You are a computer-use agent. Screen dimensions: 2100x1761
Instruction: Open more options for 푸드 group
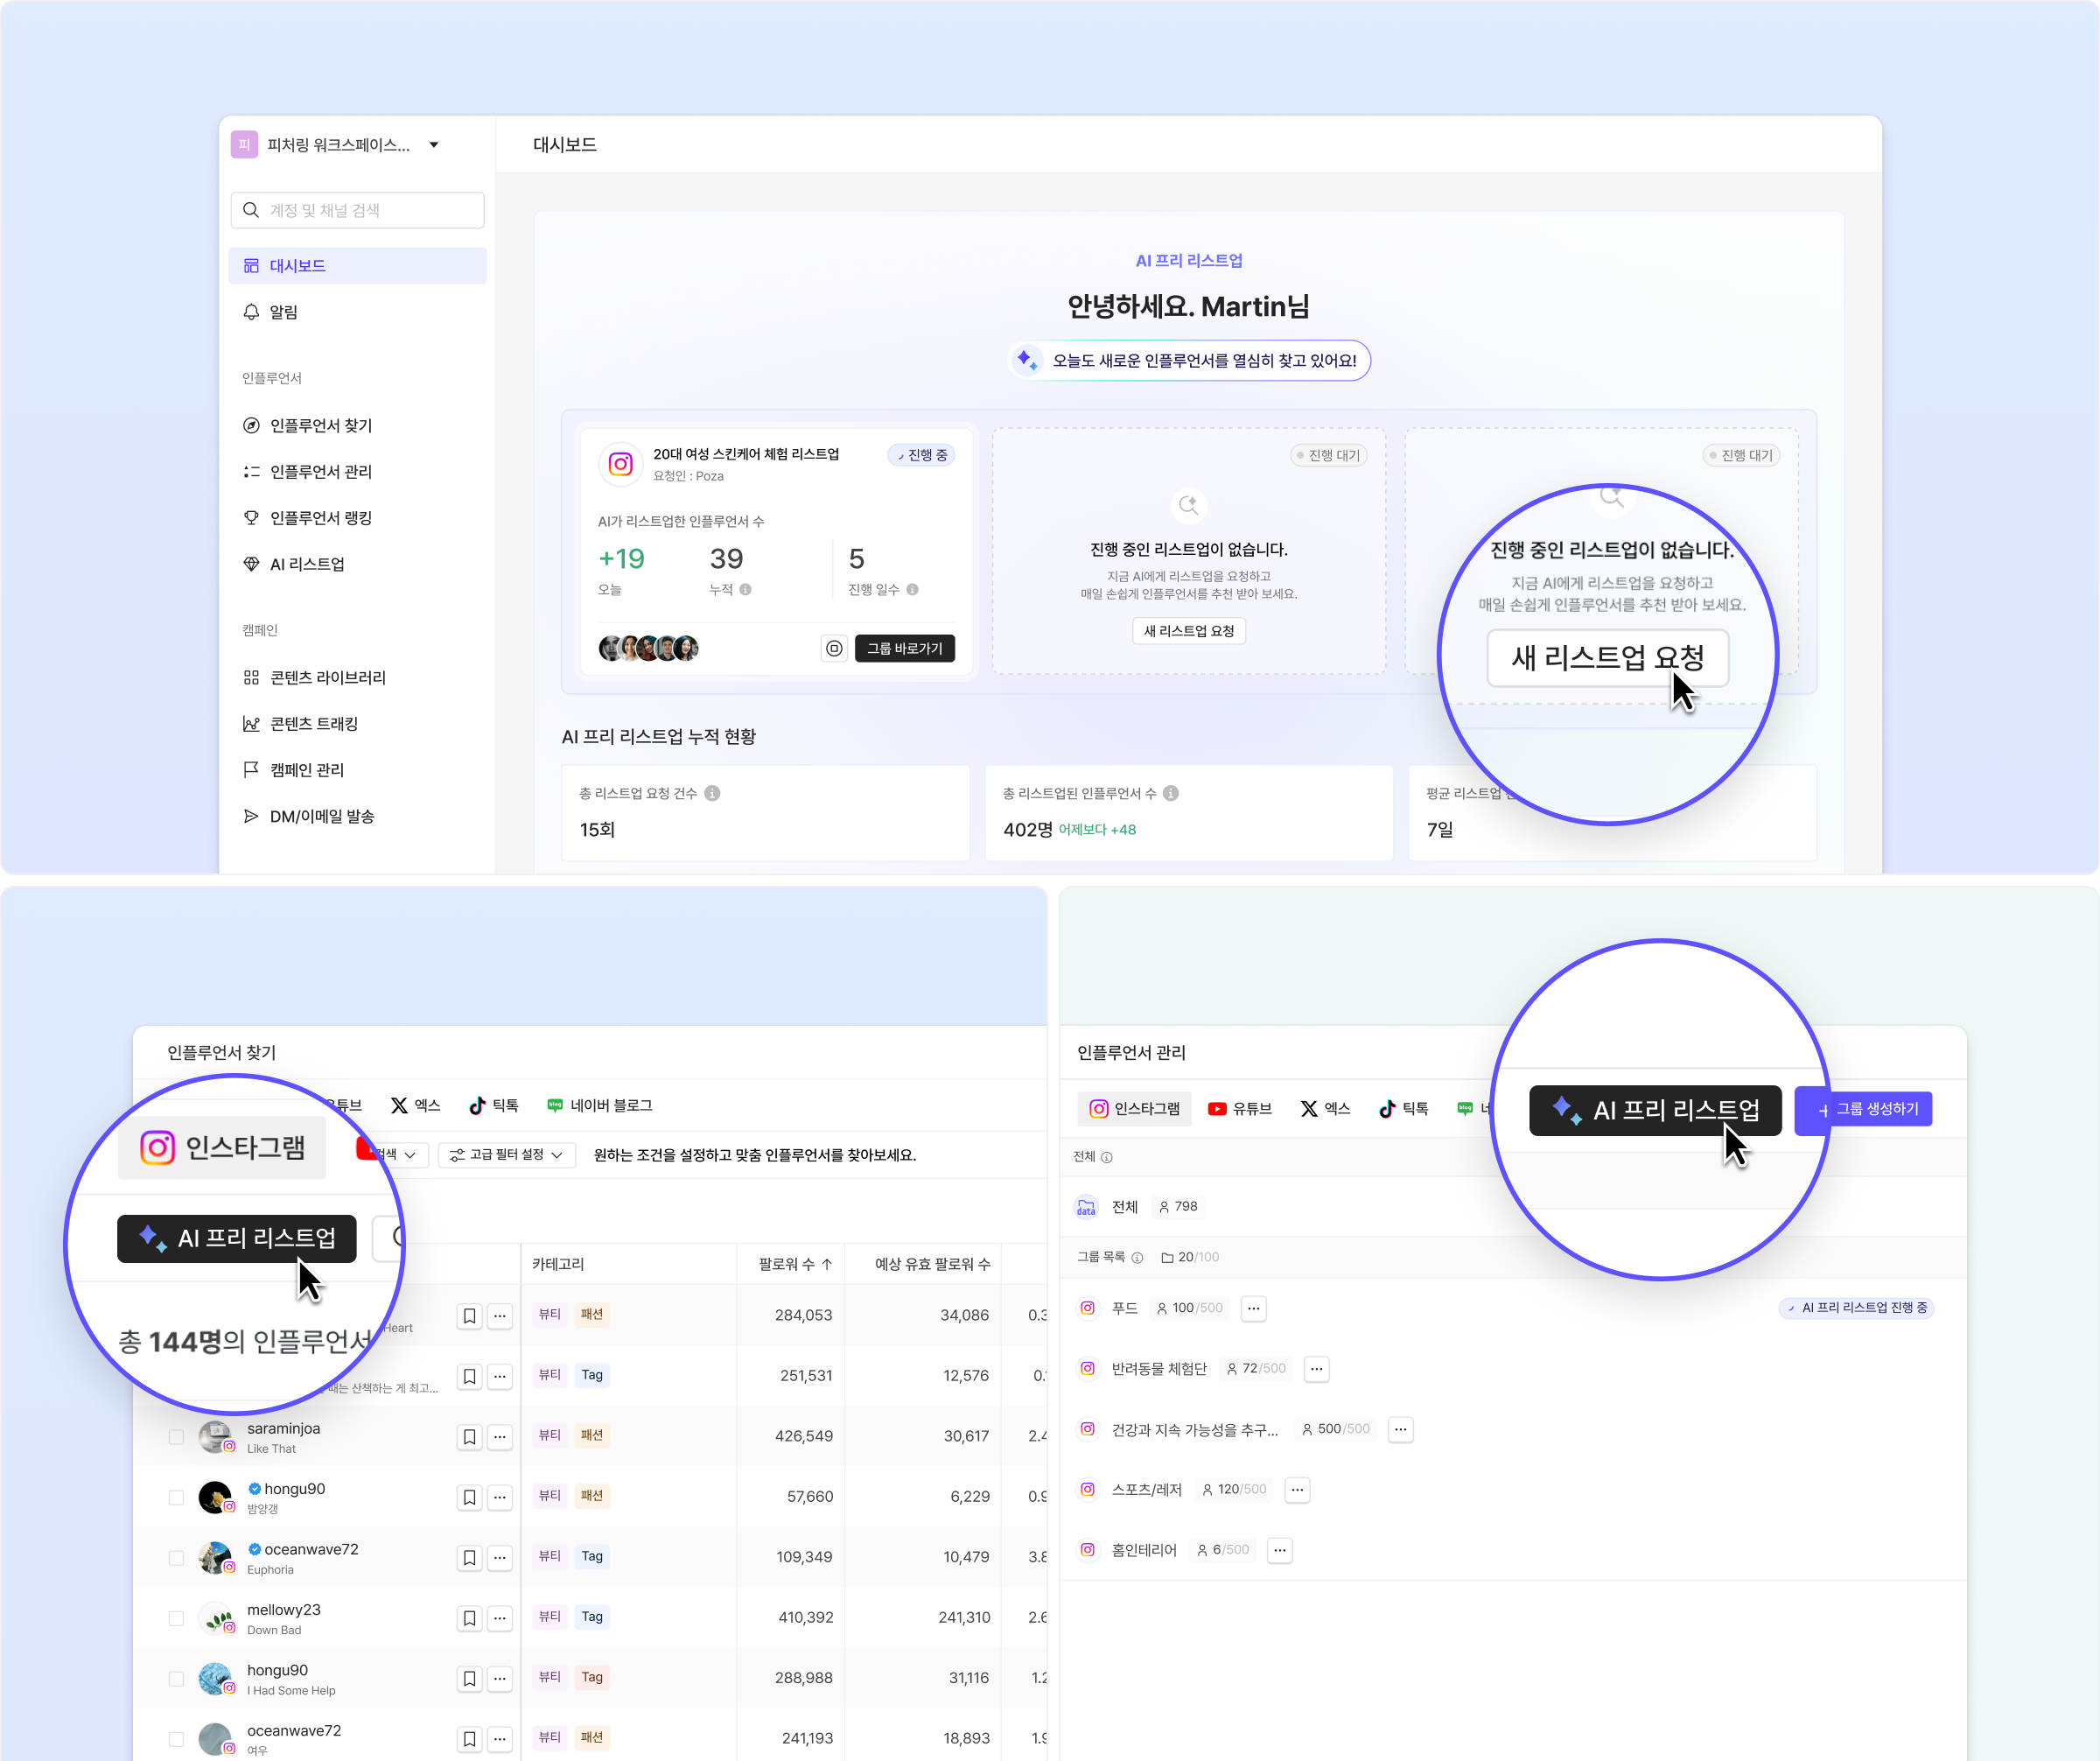click(x=1253, y=1308)
